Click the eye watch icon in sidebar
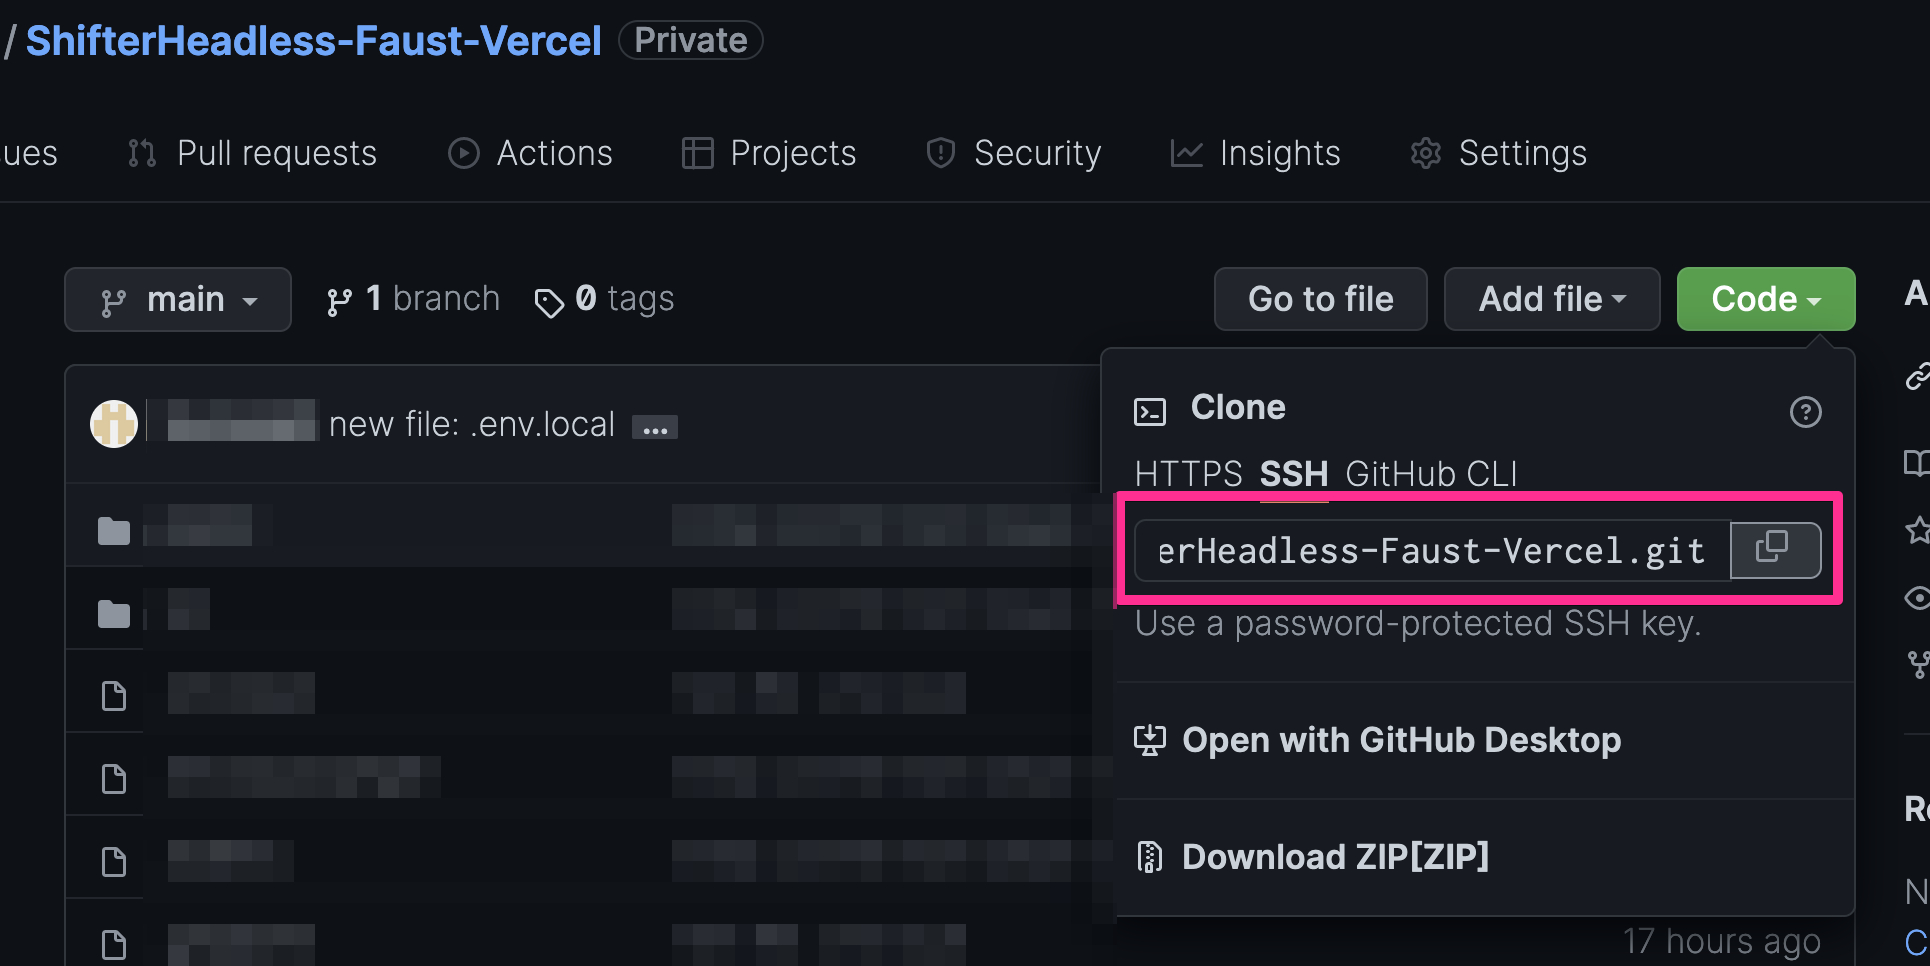The height and width of the screenshot is (966, 1930). click(x=1917, y=598)
